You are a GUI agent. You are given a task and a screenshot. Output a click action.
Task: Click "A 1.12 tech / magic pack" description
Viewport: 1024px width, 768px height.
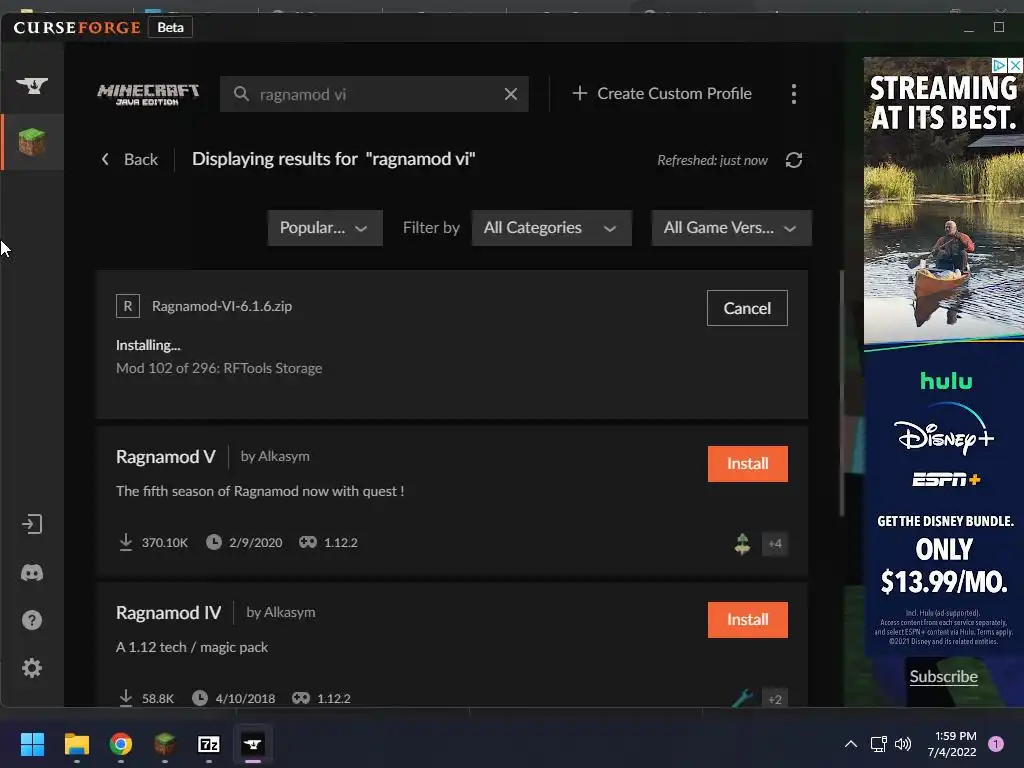pyautogui.click(x=192, y=647)
